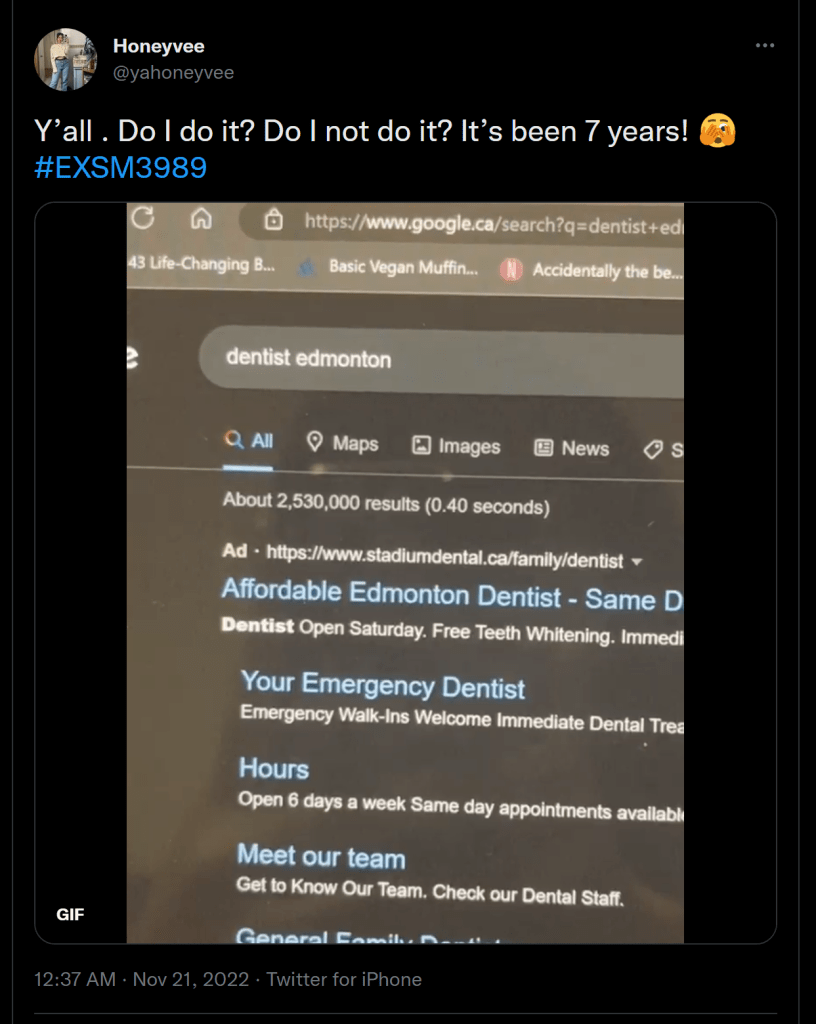Open Honeyvee's profile picture
The image size is (816, 1024).
pos(66,60)
